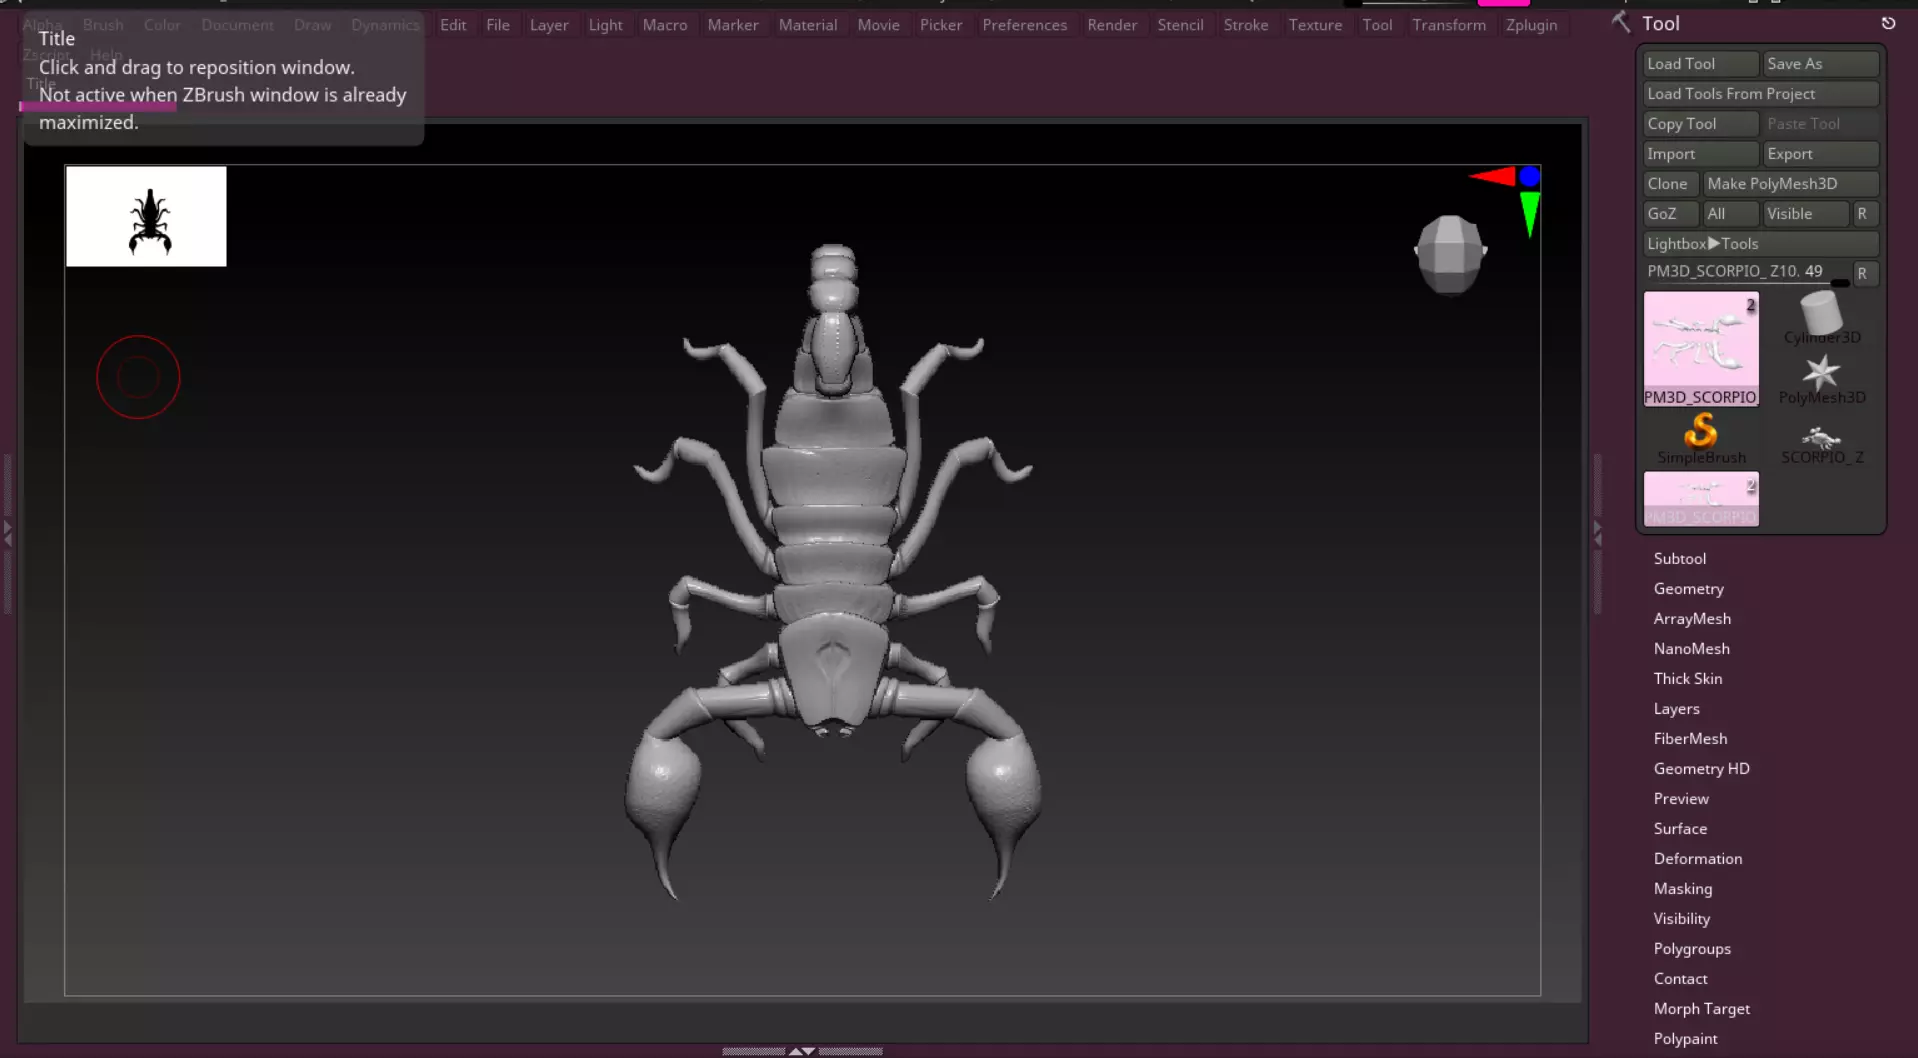Expand the Masking subpalette
The image size is (1918, 1058).
pos(1682,888)
